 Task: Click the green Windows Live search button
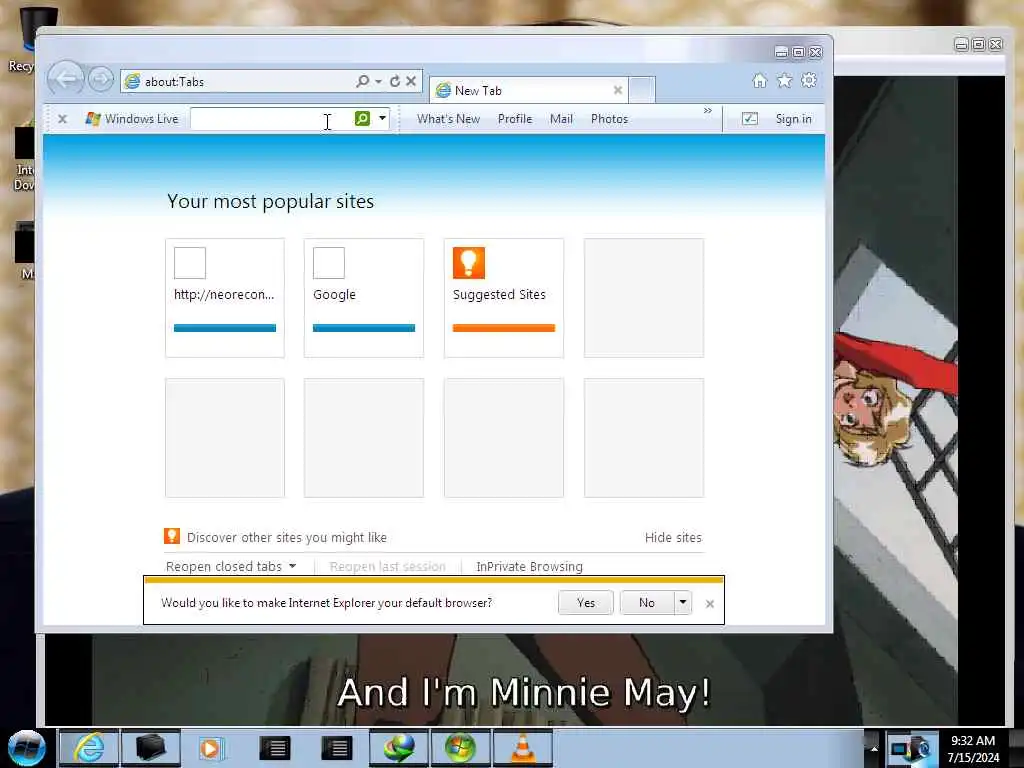pos(362,118)
